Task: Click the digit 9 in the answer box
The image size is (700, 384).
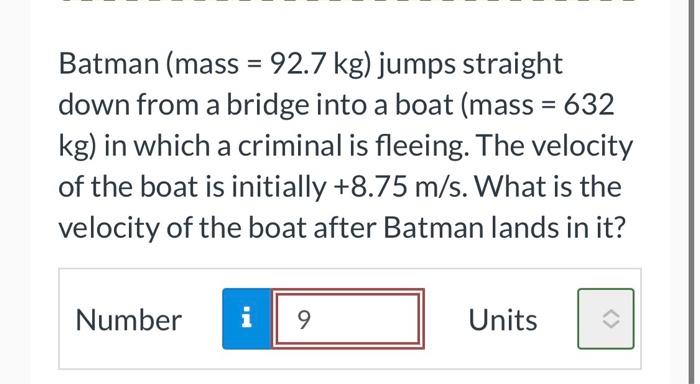Action: click(304, 320)
